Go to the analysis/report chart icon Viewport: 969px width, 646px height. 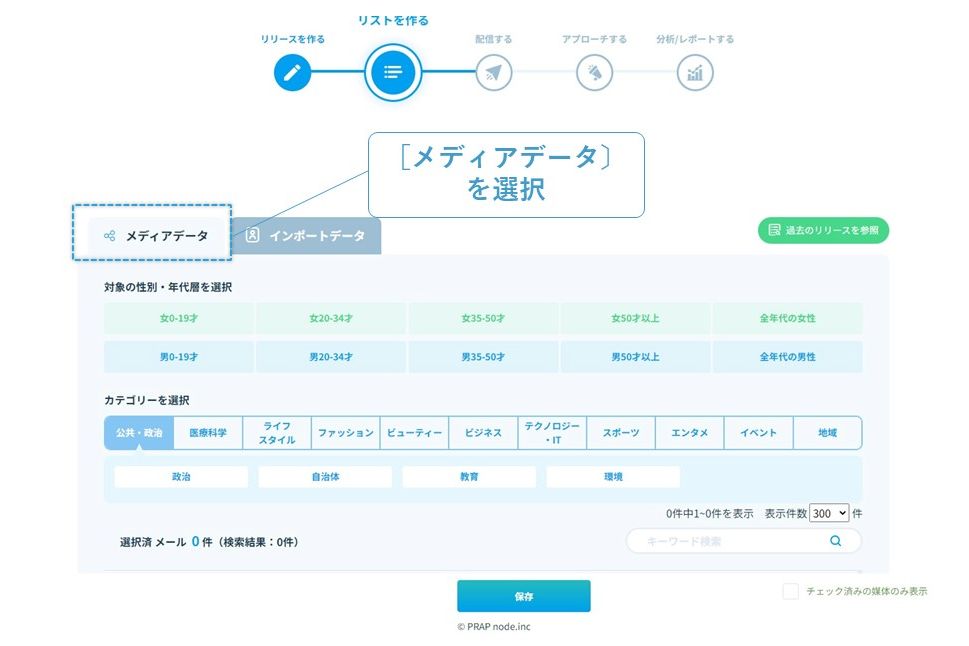(x=695, y=72)
